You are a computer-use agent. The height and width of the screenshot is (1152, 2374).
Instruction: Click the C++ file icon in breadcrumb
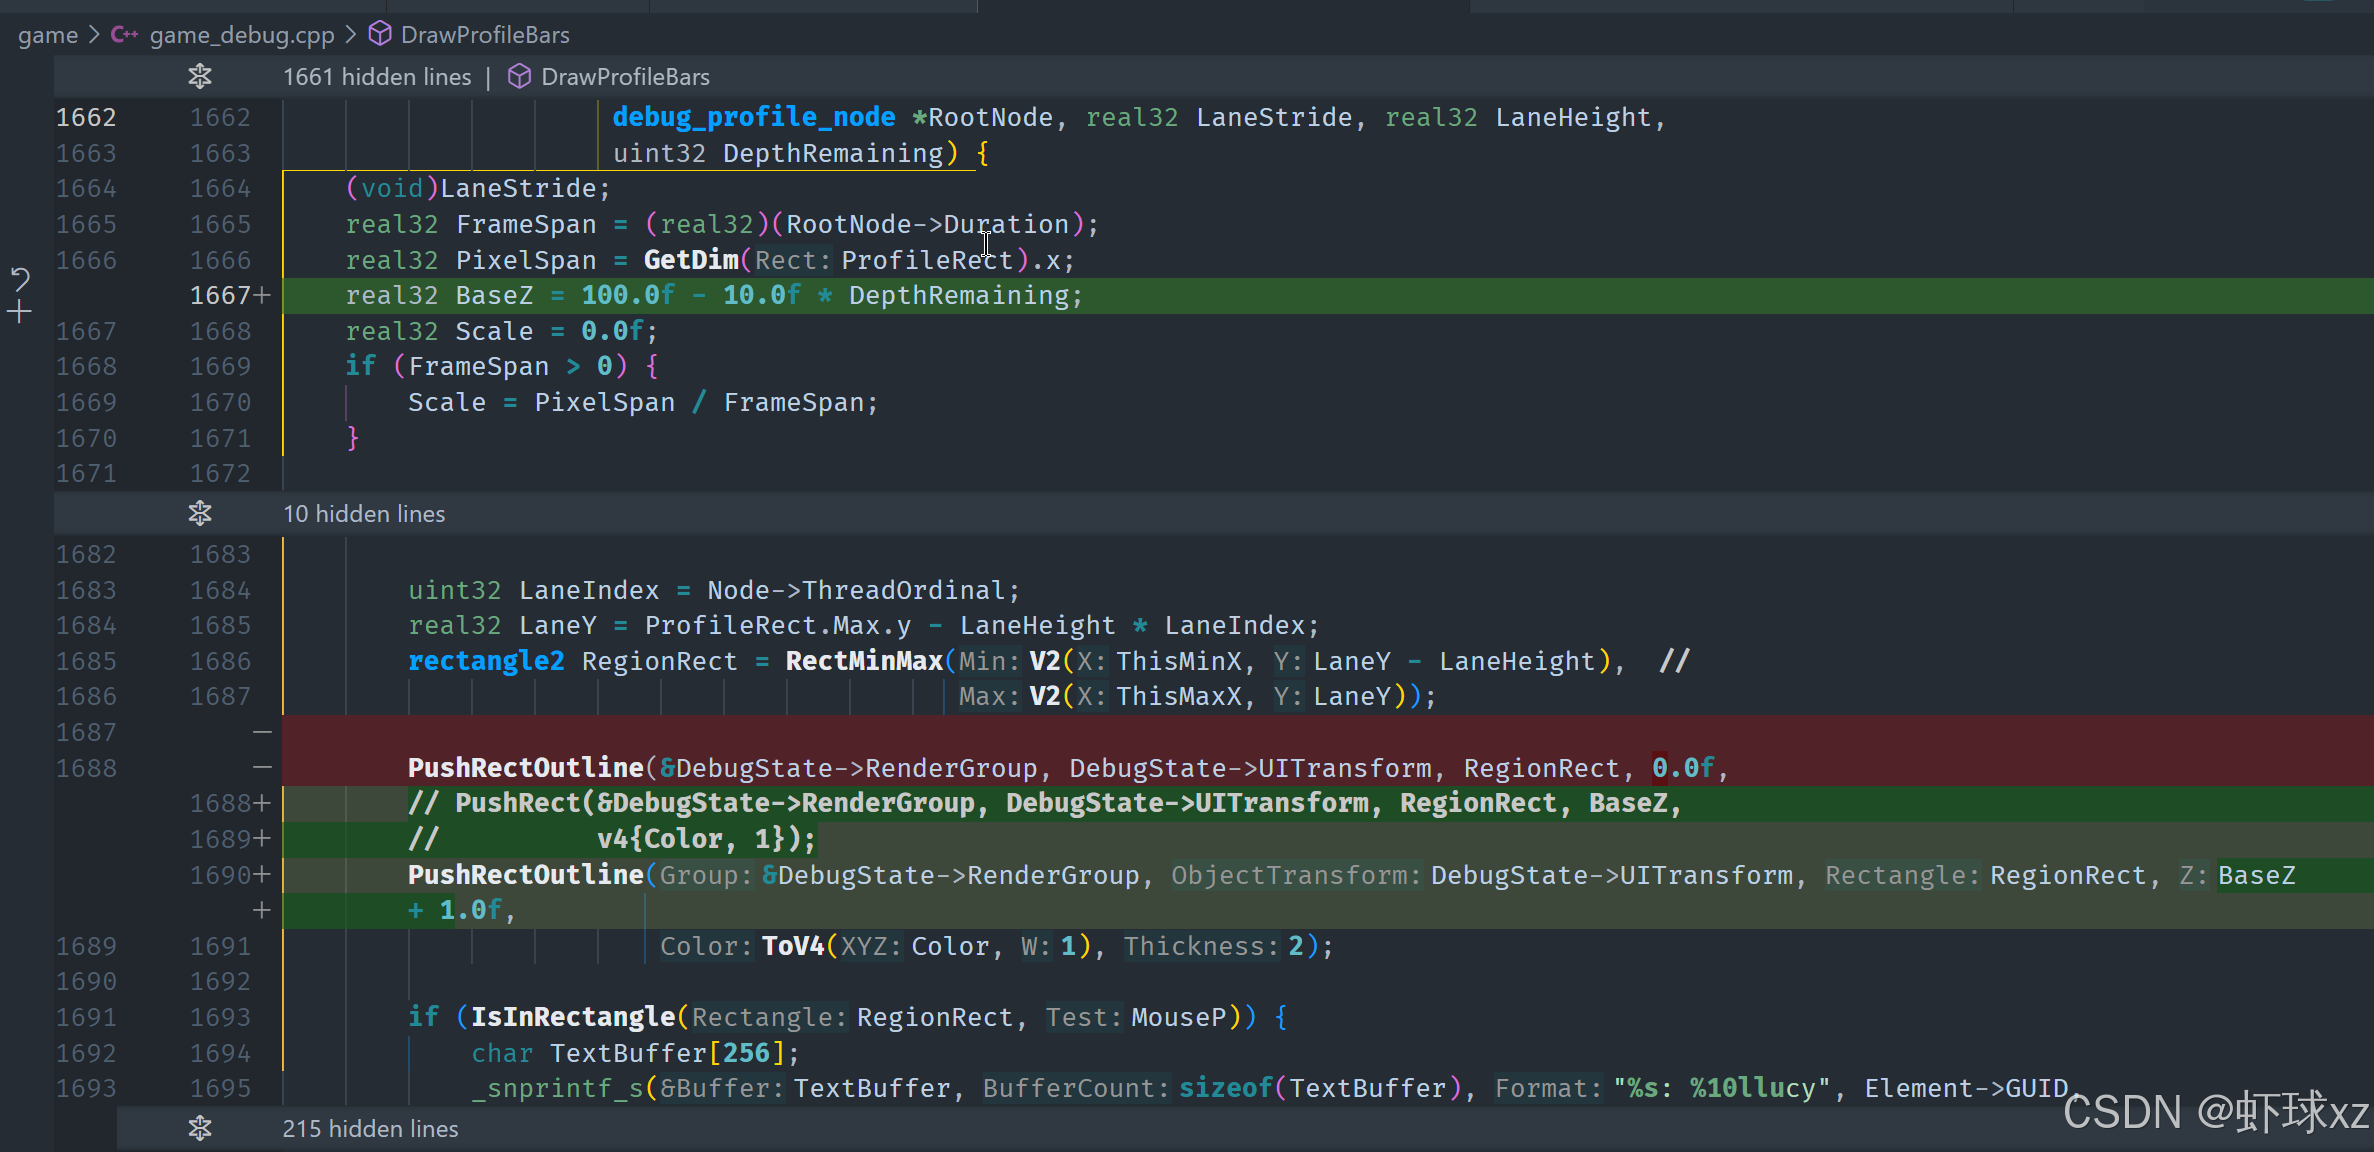pyautogui.click(x=124, y=35)
